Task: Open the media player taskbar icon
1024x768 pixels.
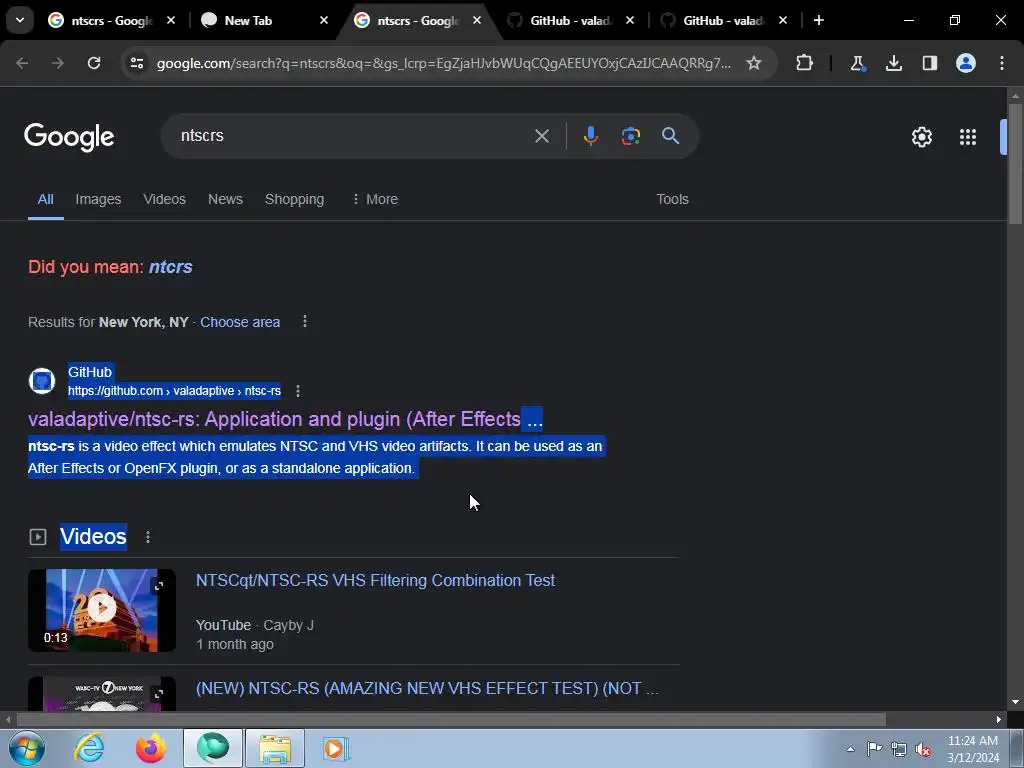Action: (x=336, y=748)
